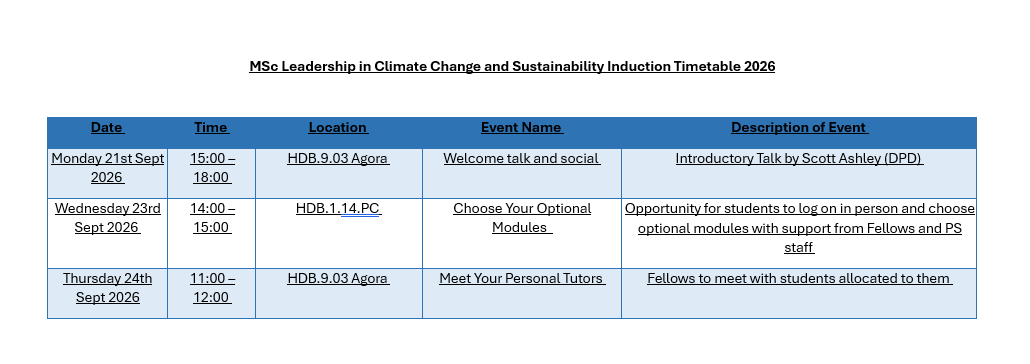Click Fellows to meet with students text
Viewport: 1030px width, 364px height.
tap(799, 279)
